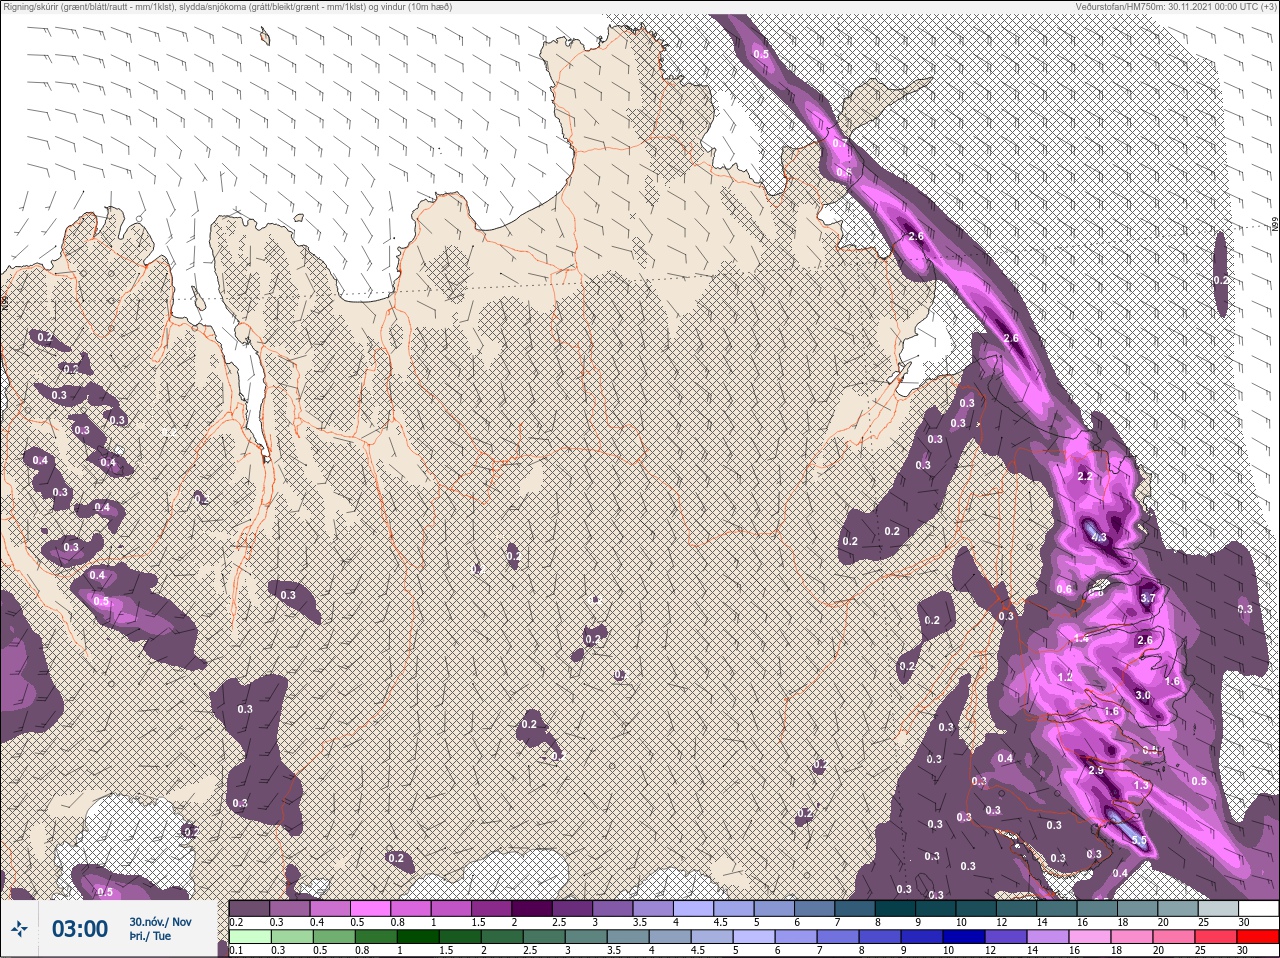The height and width of the screenshot is (958, 1280).
Task: Click the bright red swatch ending the bottom legend row
Action: 1256,937
